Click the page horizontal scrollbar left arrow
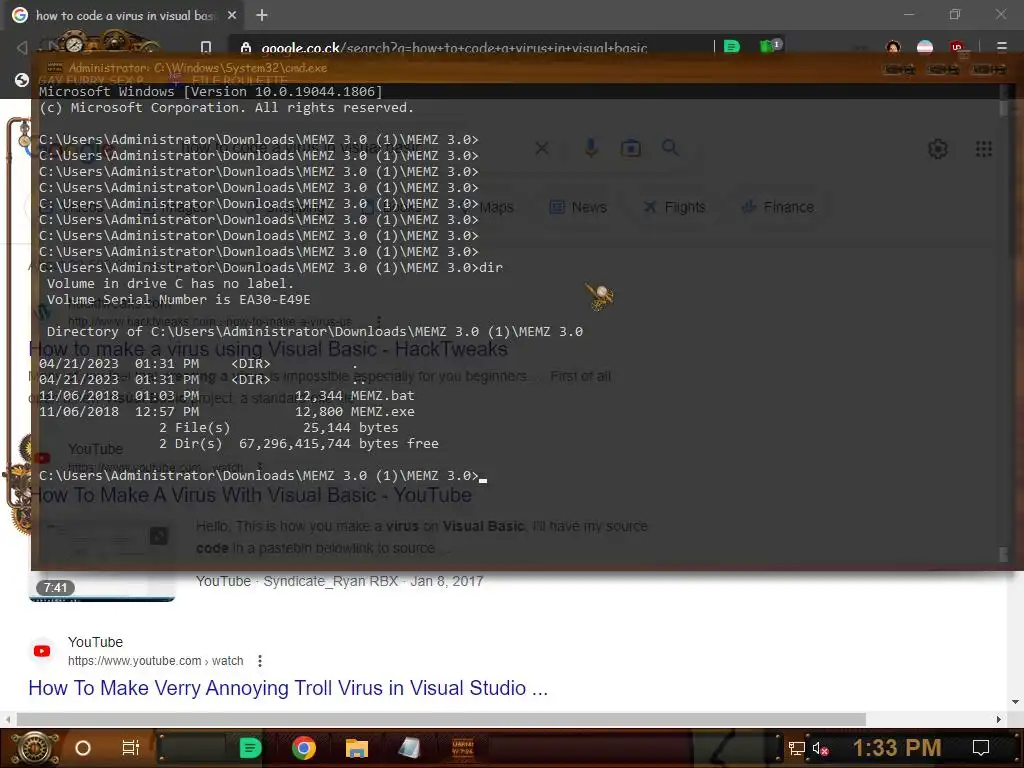Viewport: 1024px width, 768px height. click(x=8, y=719)
